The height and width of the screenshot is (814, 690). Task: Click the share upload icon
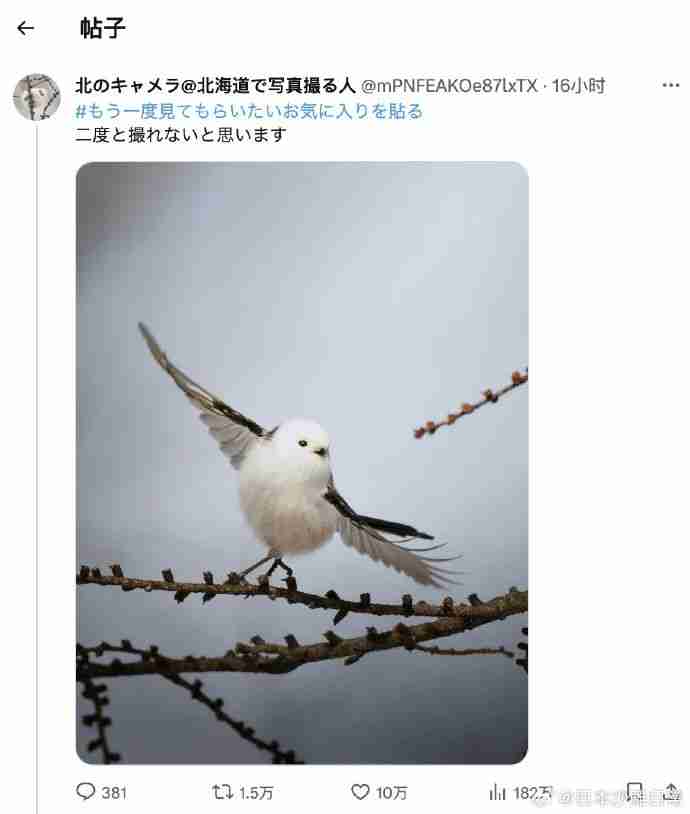670,792
